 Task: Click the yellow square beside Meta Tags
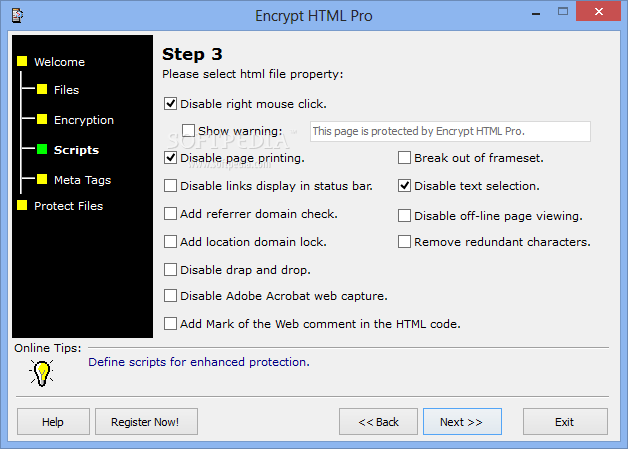coord(42,179)
